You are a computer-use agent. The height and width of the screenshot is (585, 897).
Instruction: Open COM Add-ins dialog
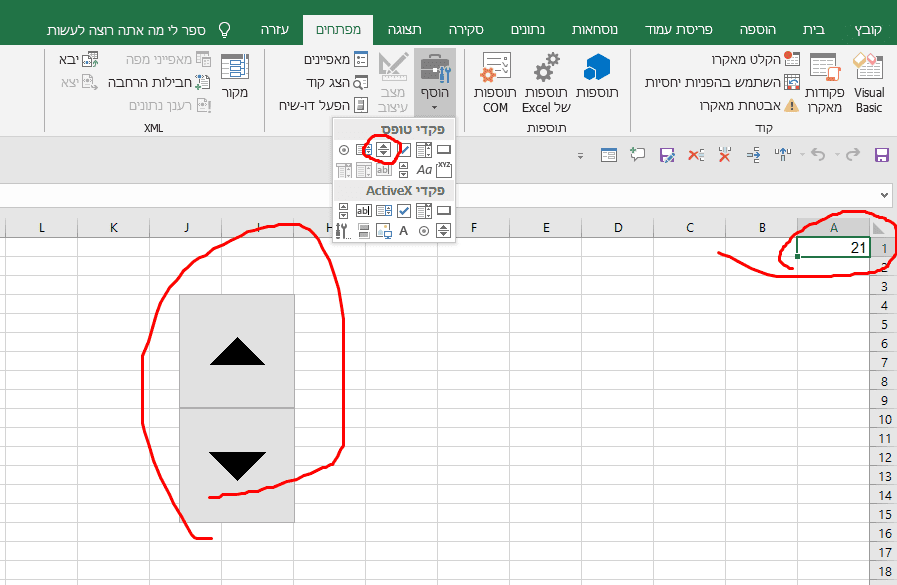click(495, 83)
